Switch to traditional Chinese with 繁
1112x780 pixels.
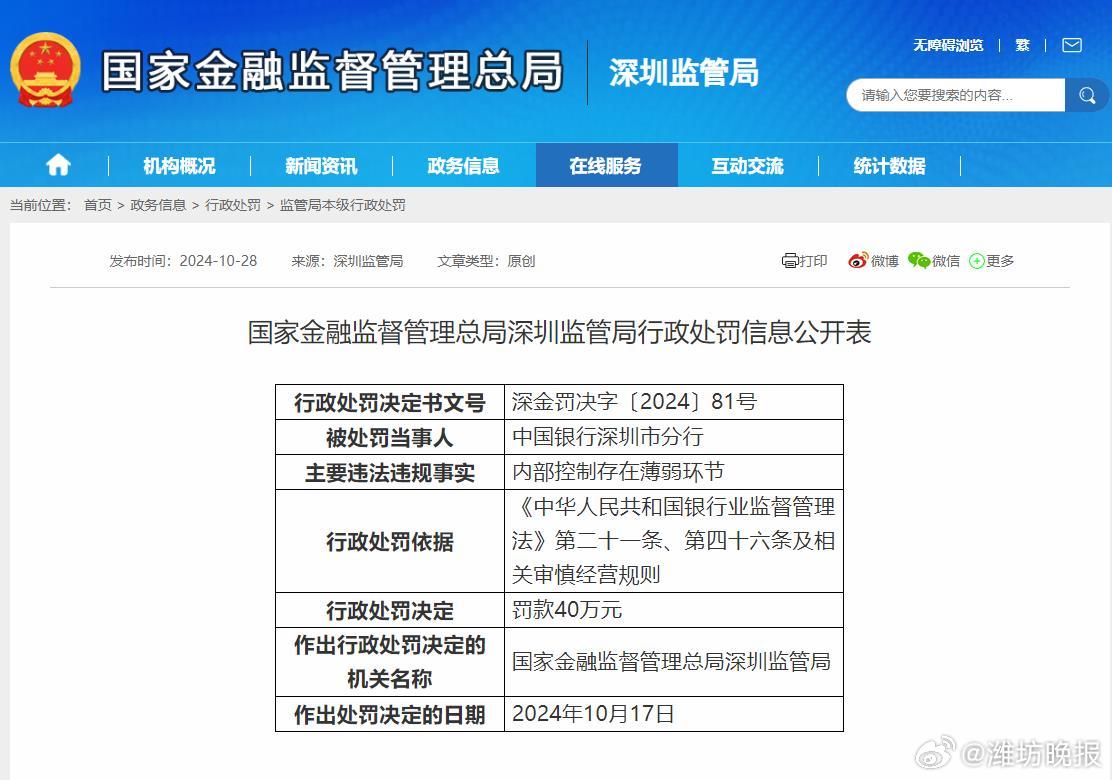click(x=1022, y=45)
